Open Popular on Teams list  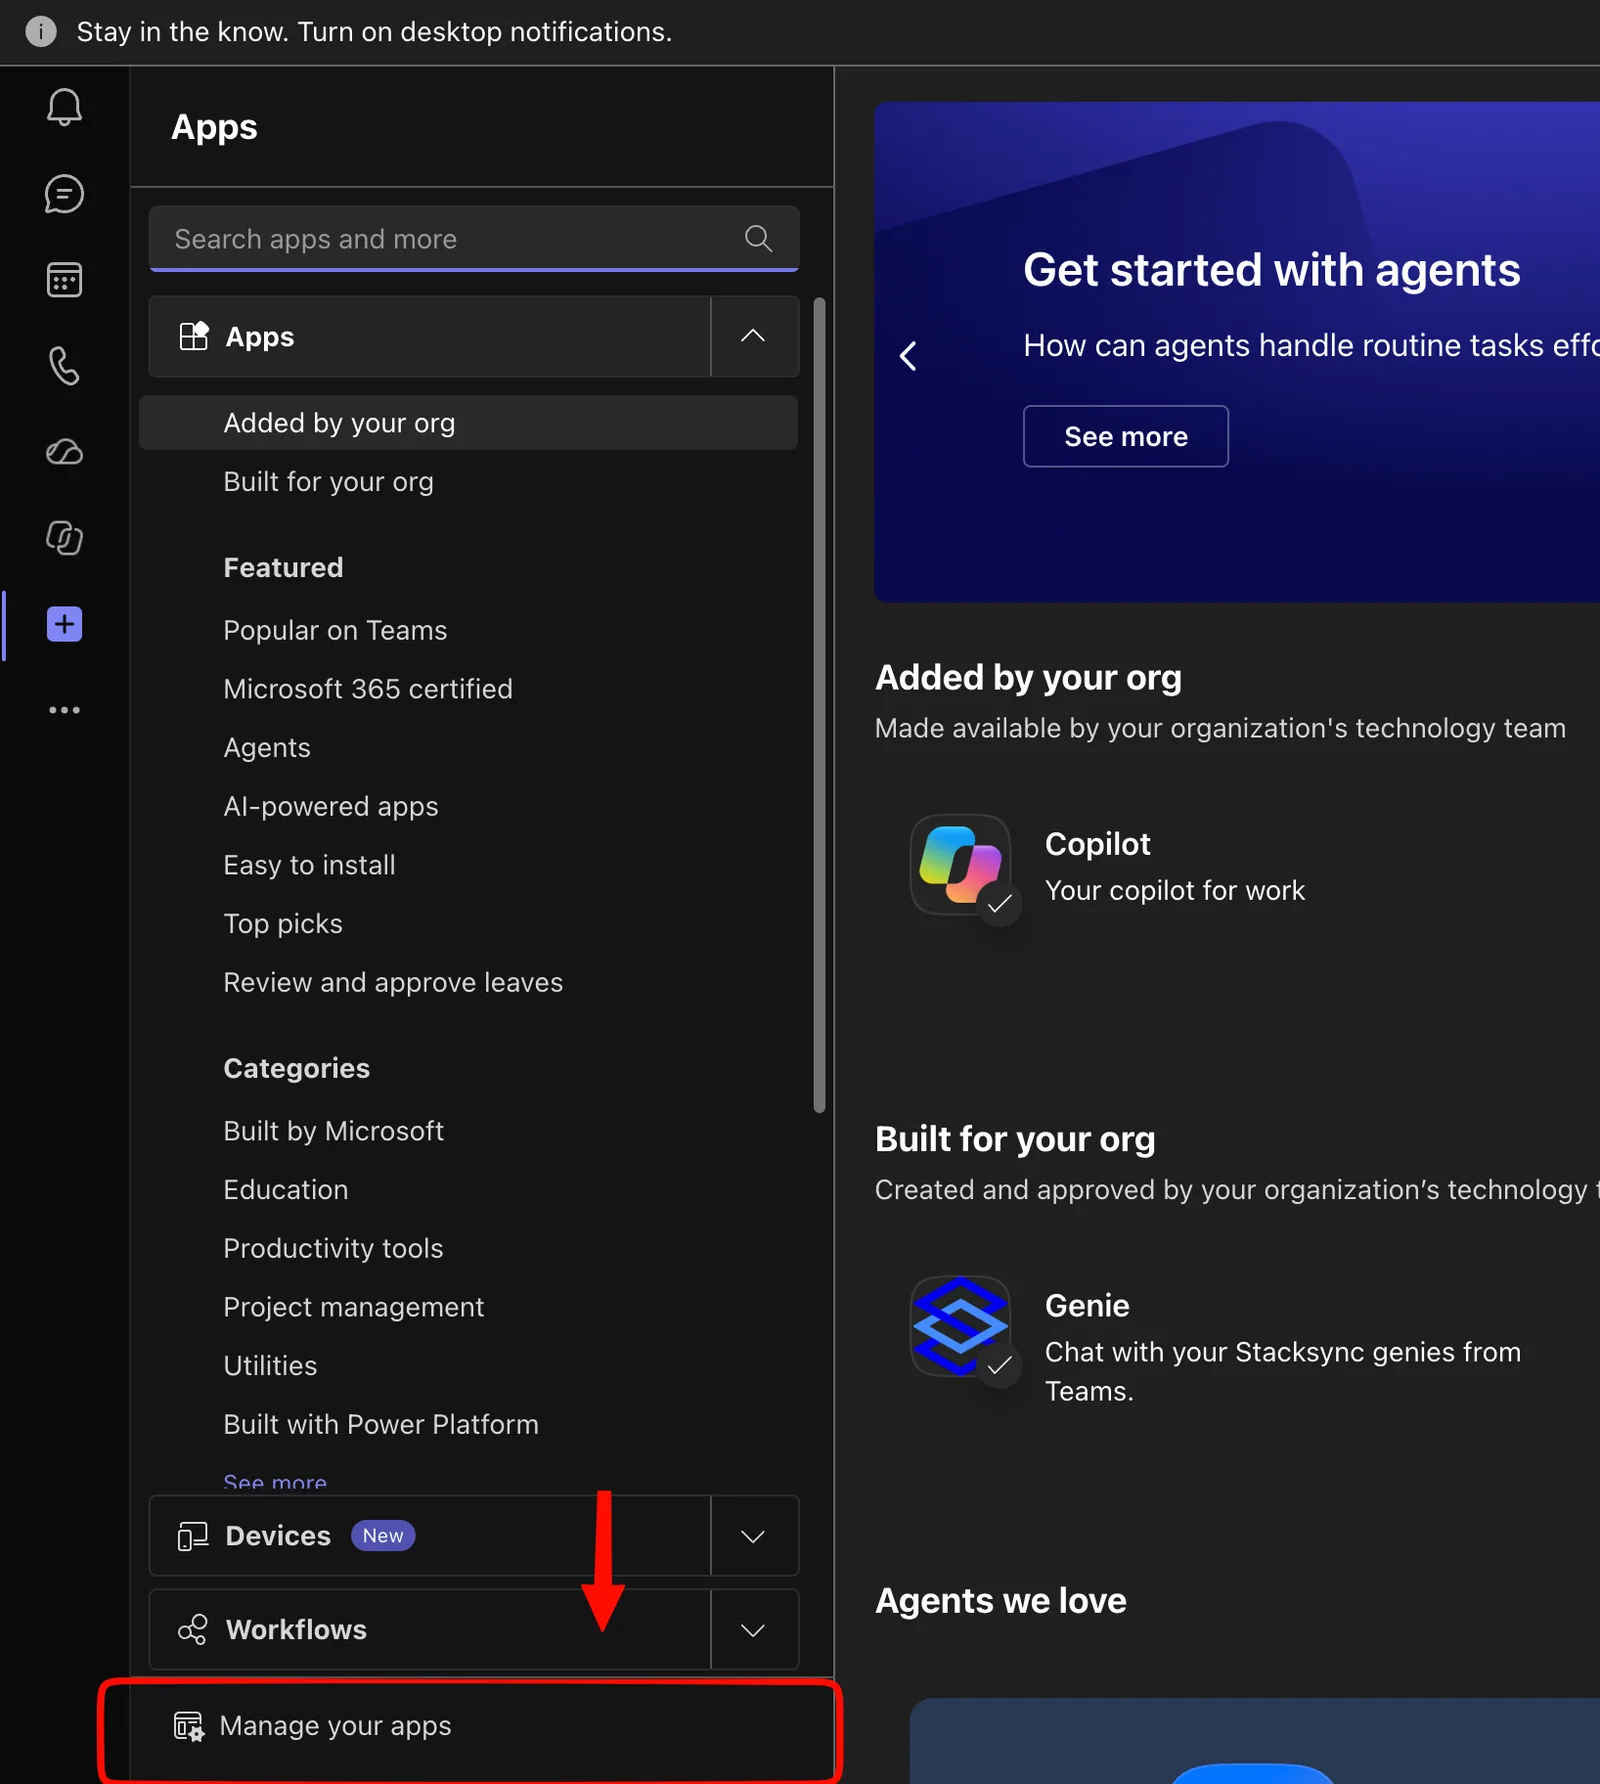coord(335,631)
